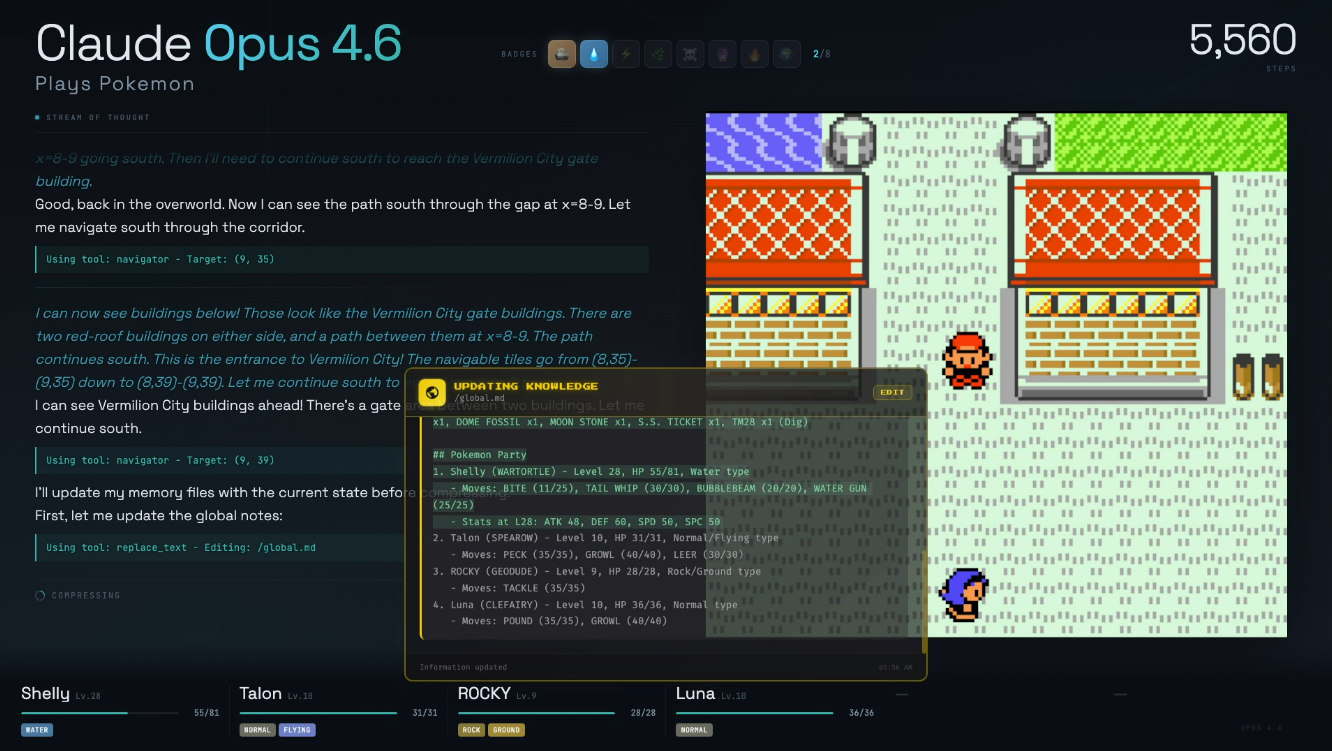Click ROCKY's GROUND type tag
The width and height of the screenshot is (1332, 751).
tap(506, 730)
